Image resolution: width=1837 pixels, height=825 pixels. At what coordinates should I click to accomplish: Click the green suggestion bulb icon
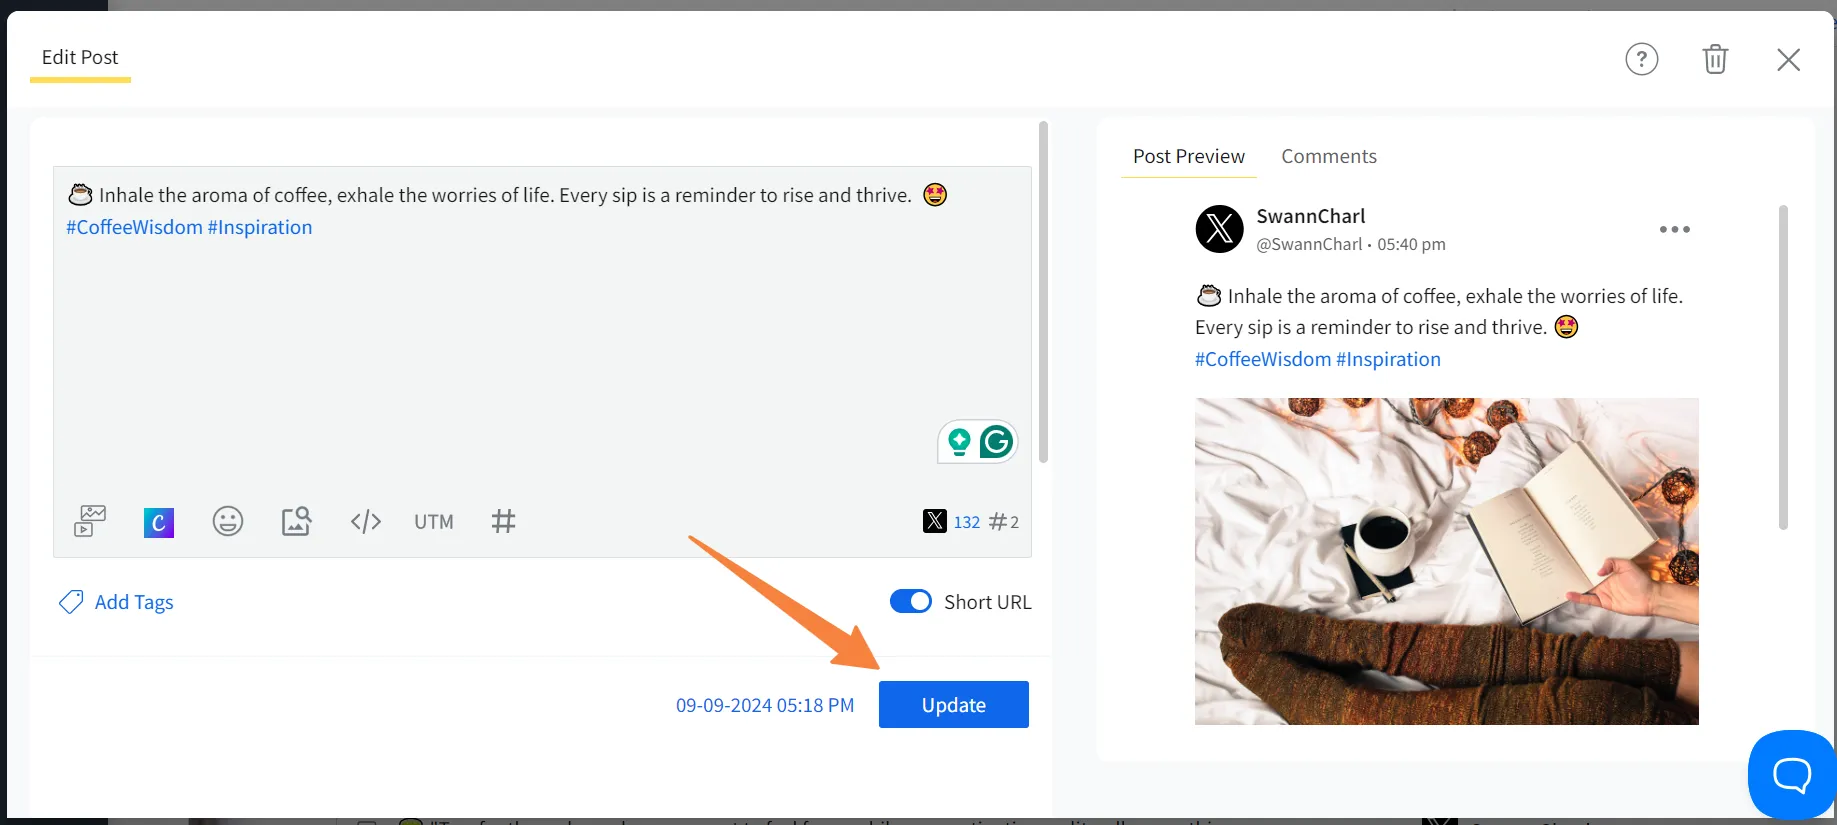(959, 441)
